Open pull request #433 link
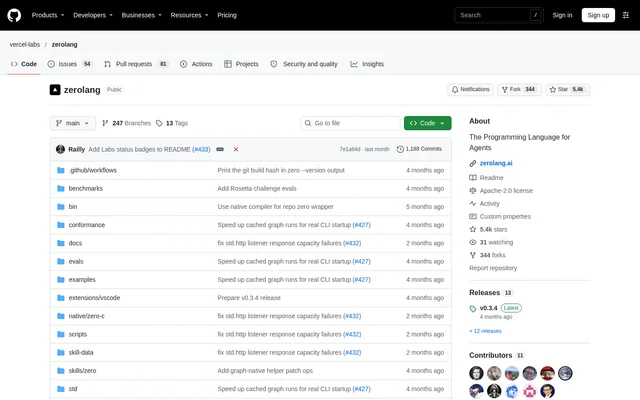640x400 pixels. 201,149
